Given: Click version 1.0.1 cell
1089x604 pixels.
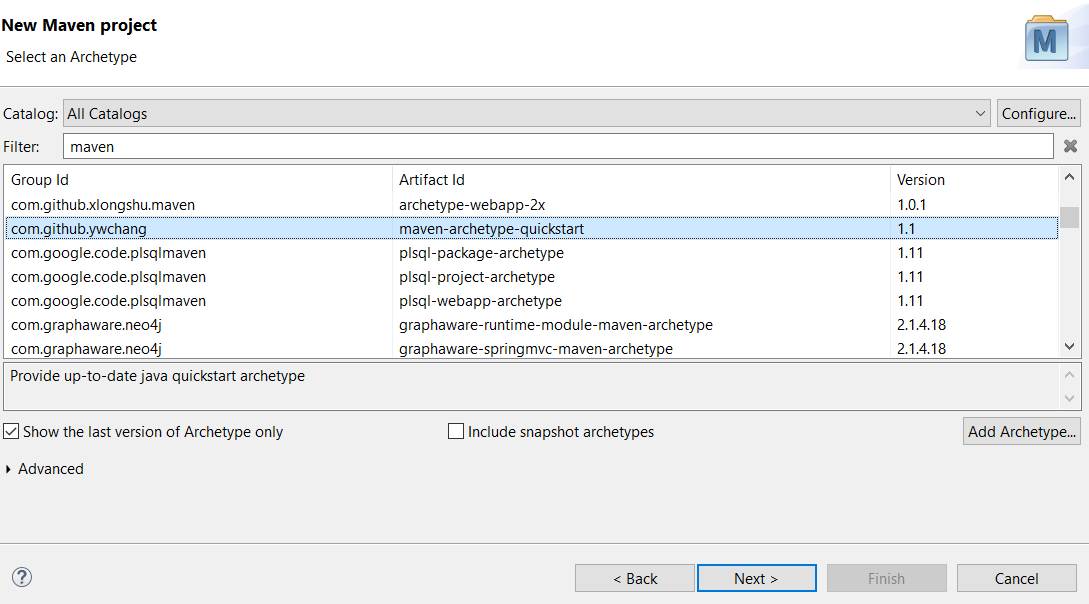Looking at the screenshot, I should click(911, 205).
